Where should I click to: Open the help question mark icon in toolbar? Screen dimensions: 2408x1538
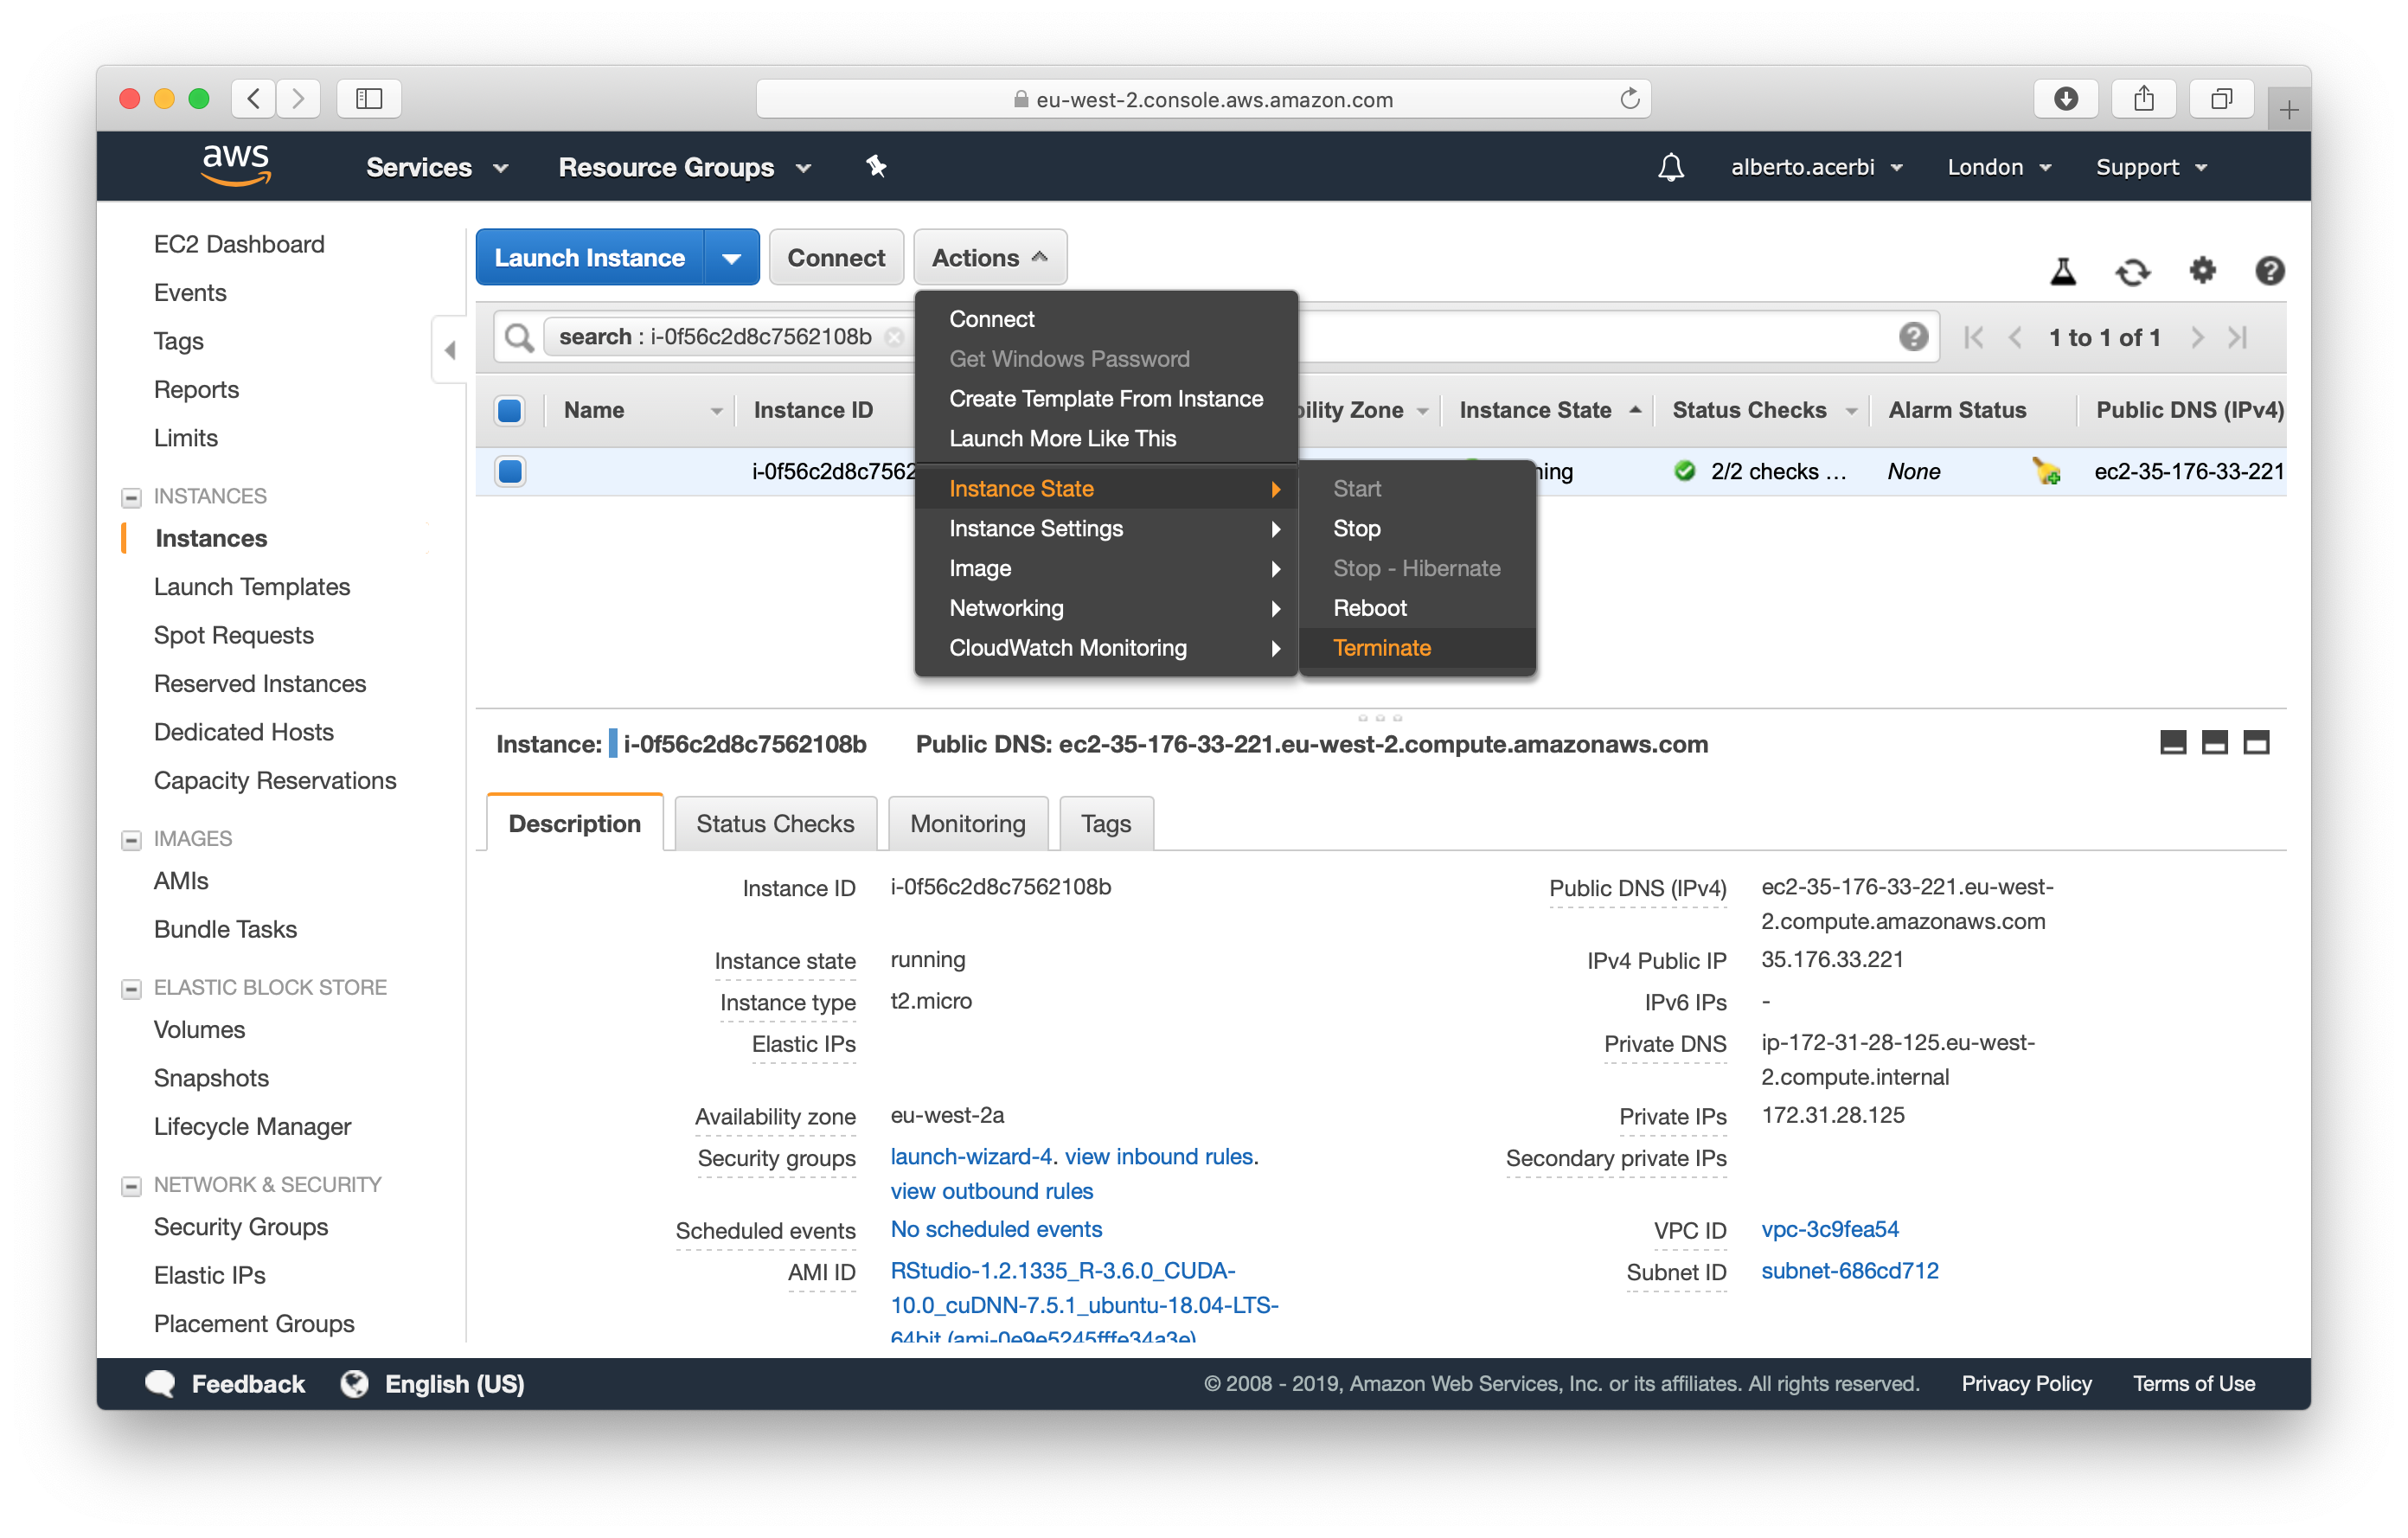click(x=2269, y=271)
